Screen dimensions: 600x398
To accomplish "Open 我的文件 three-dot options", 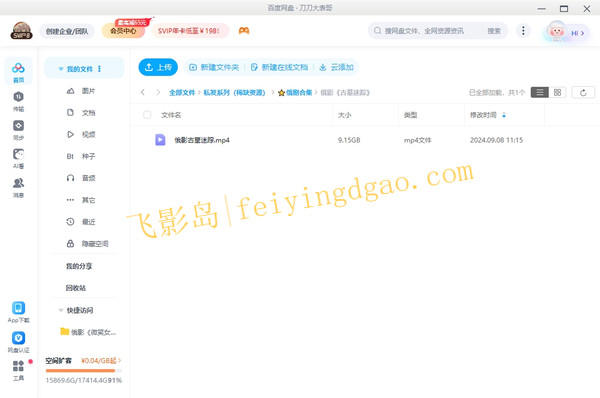I will (x=99, y=69).
